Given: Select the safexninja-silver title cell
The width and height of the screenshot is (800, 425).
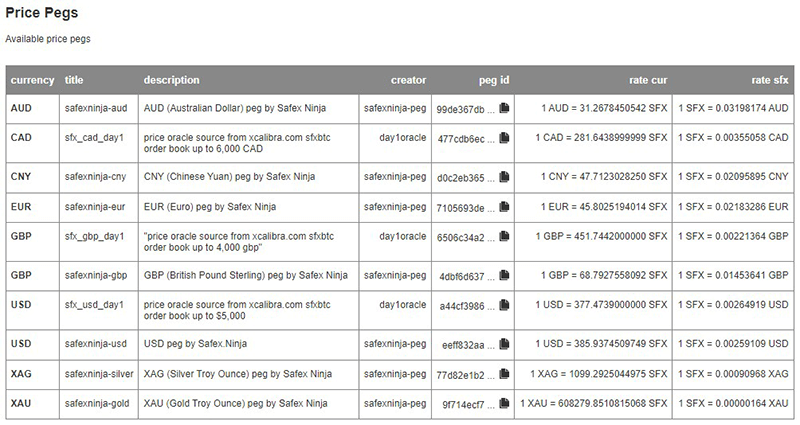Looking at the screenshot, I should (98, 374).
